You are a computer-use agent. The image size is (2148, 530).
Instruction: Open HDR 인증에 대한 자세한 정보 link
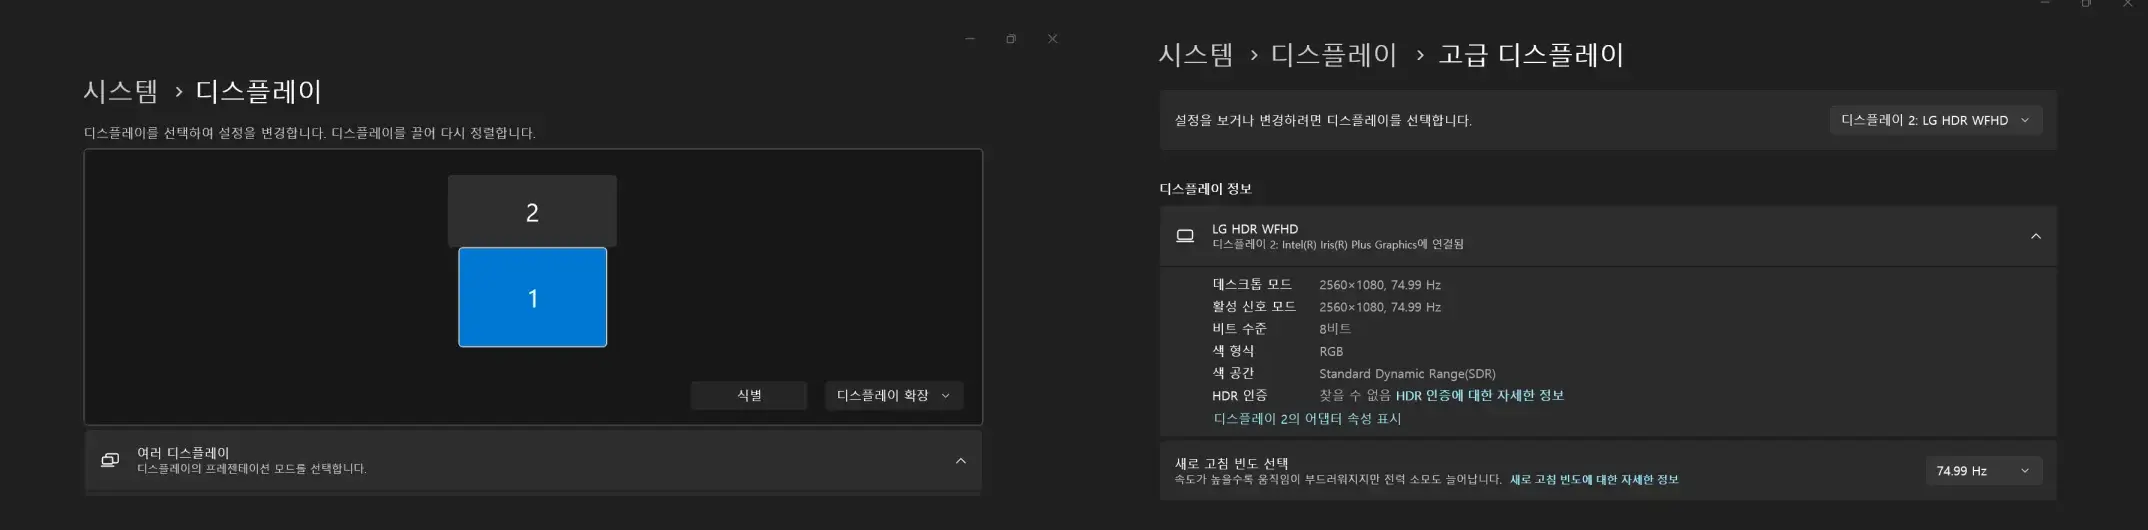coord(1479,395)
